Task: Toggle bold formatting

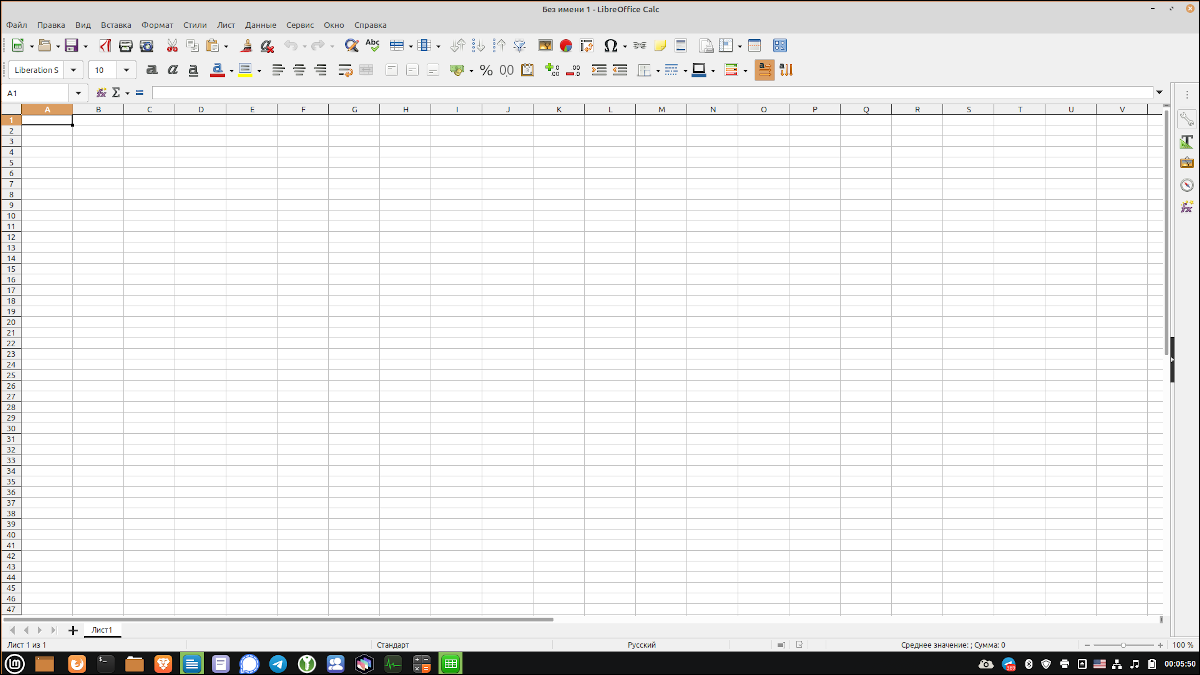Action: pyautogui.click(x=152, y=70)
